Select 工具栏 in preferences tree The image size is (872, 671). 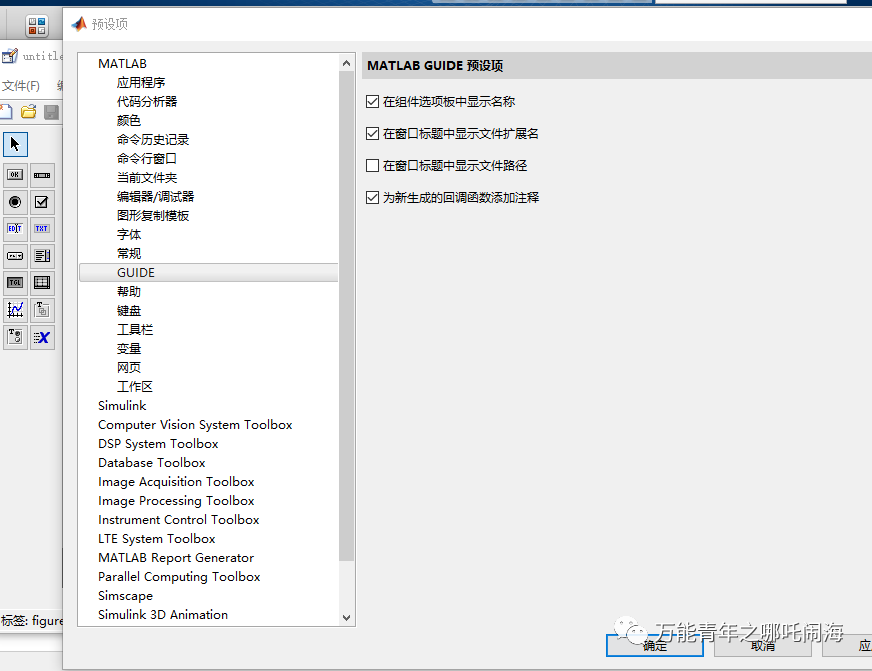click(x=135, y=330)
